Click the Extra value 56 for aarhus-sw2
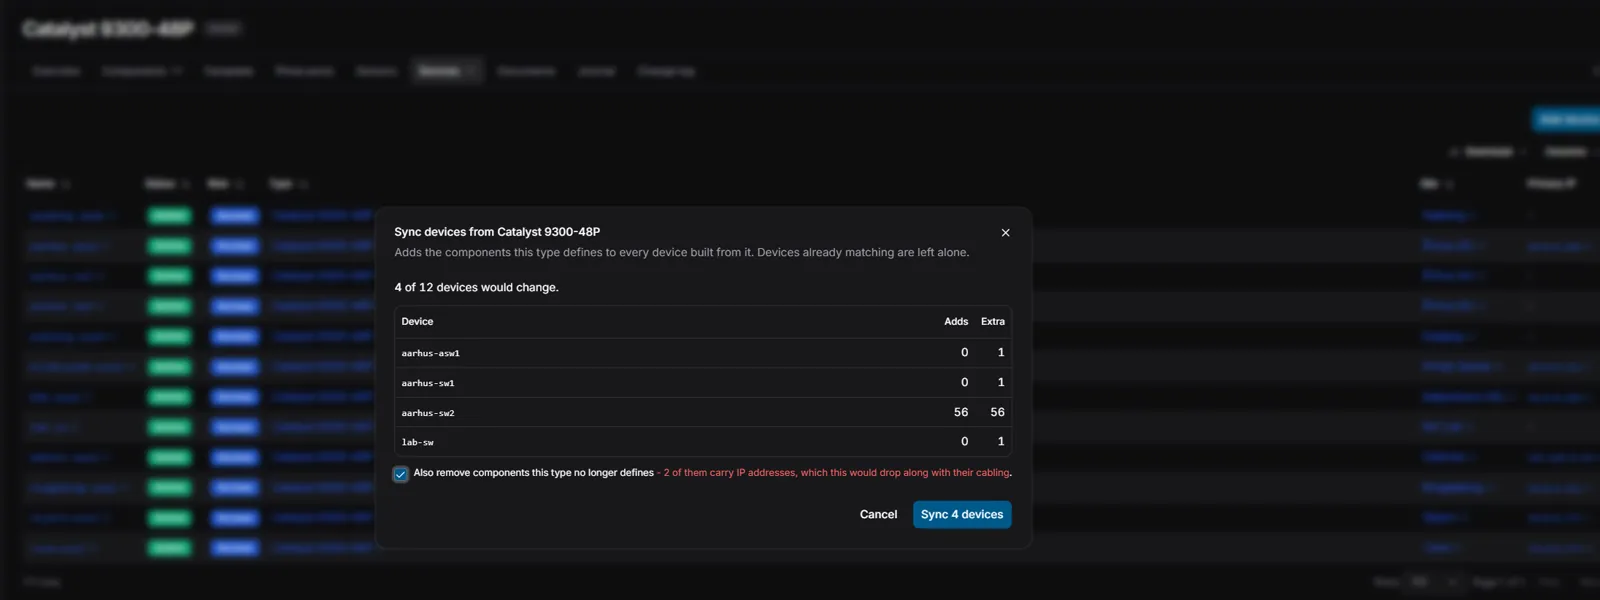1600x600 pixels. pos(997,412)
